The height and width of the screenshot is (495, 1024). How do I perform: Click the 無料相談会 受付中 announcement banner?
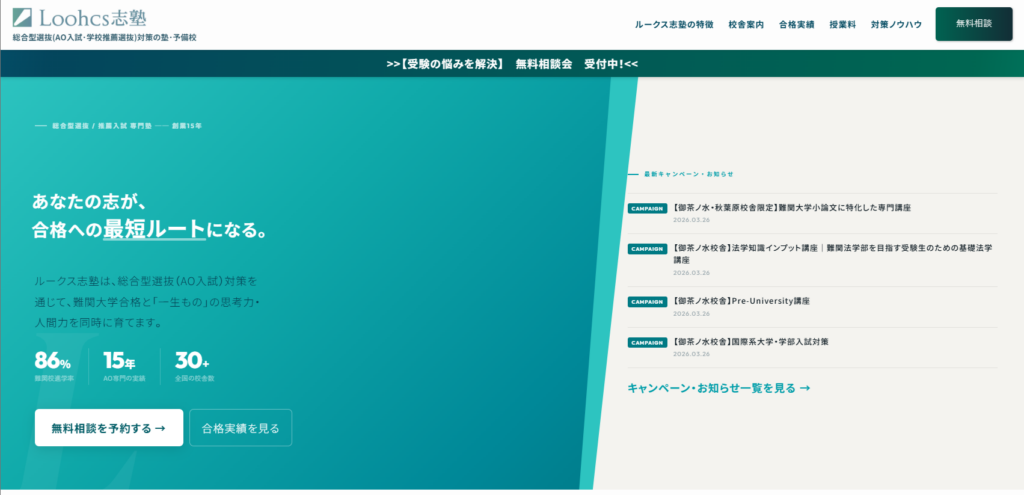[x=512, y=64]
